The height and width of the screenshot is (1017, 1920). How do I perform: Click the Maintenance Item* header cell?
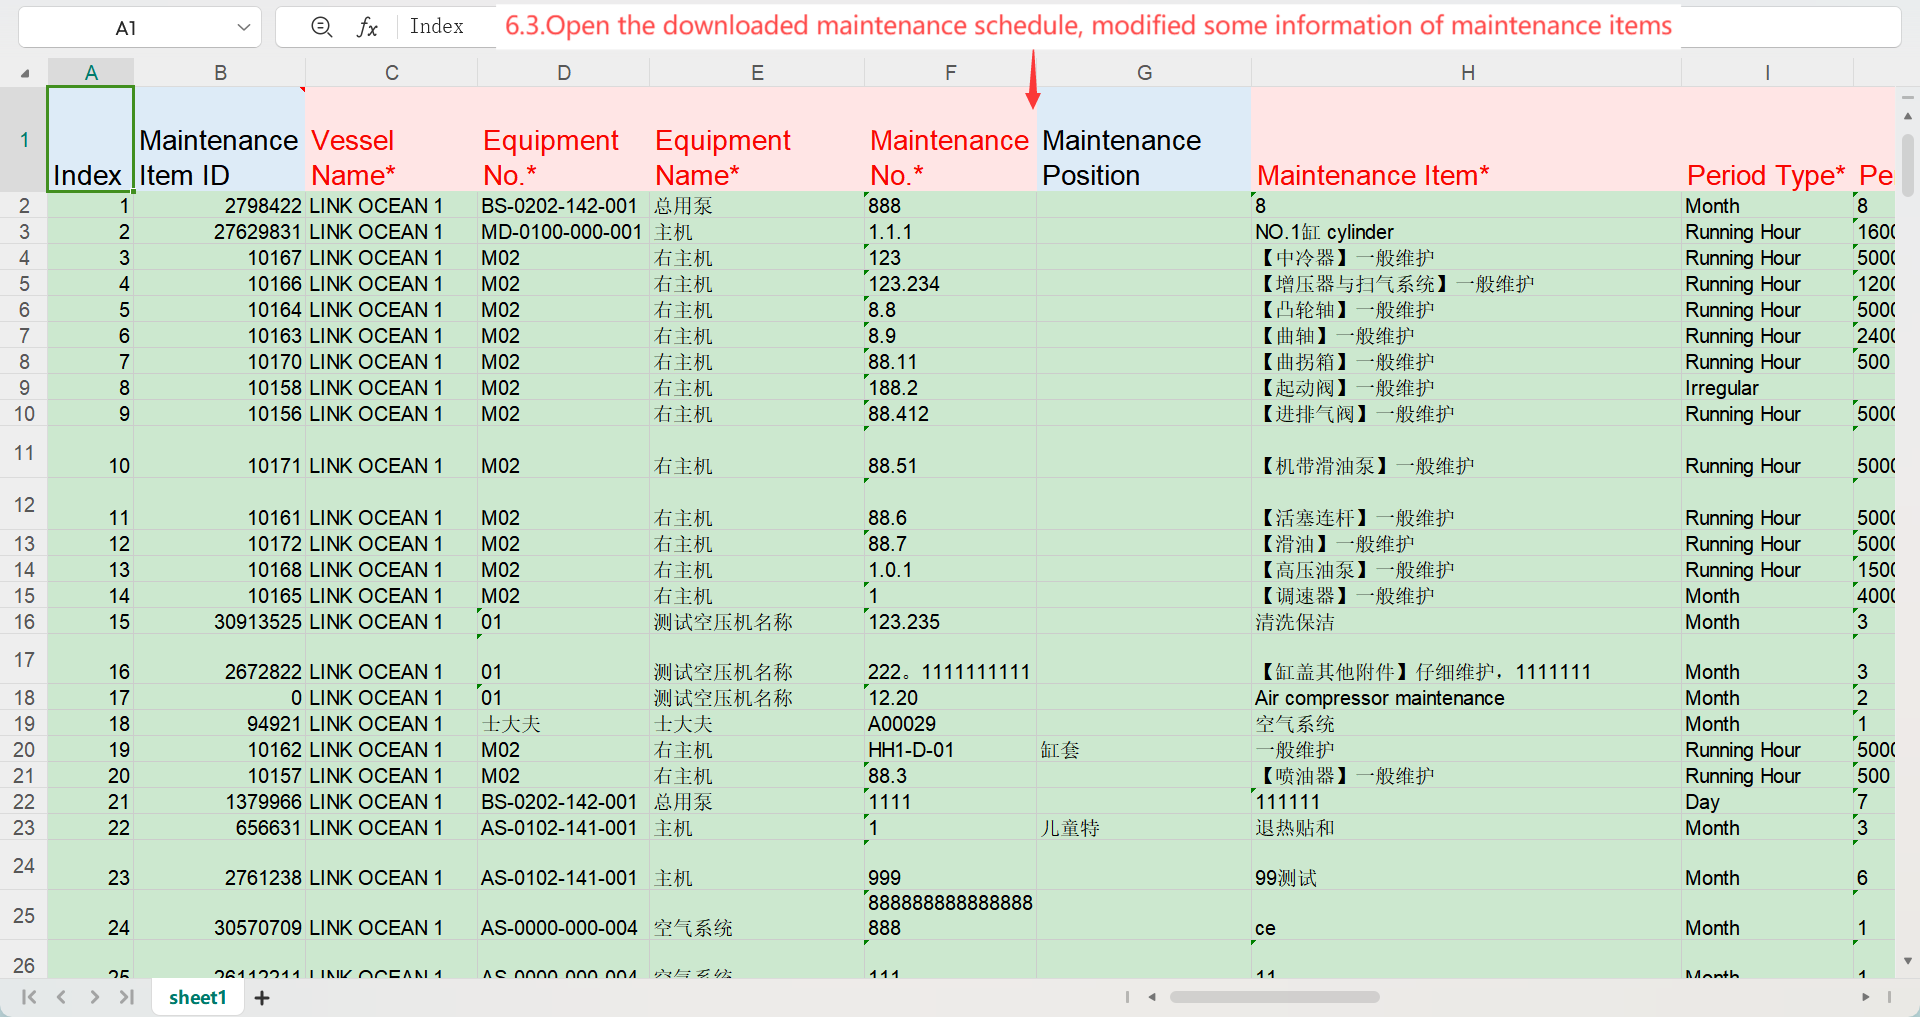click(1467, 139)
